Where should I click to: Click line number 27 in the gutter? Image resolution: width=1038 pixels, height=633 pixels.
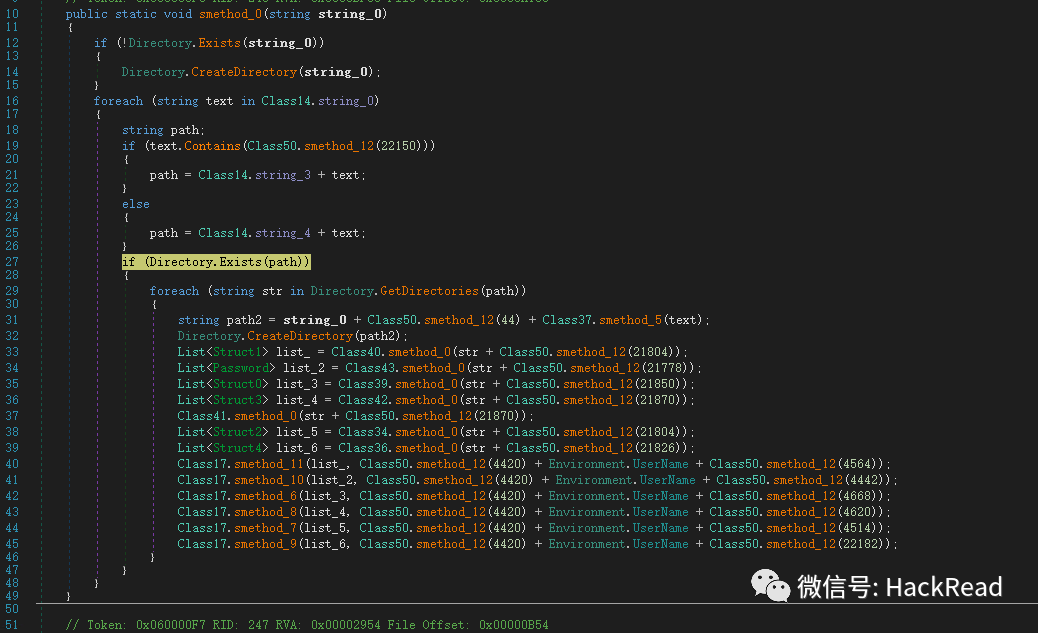click(12, 262)
